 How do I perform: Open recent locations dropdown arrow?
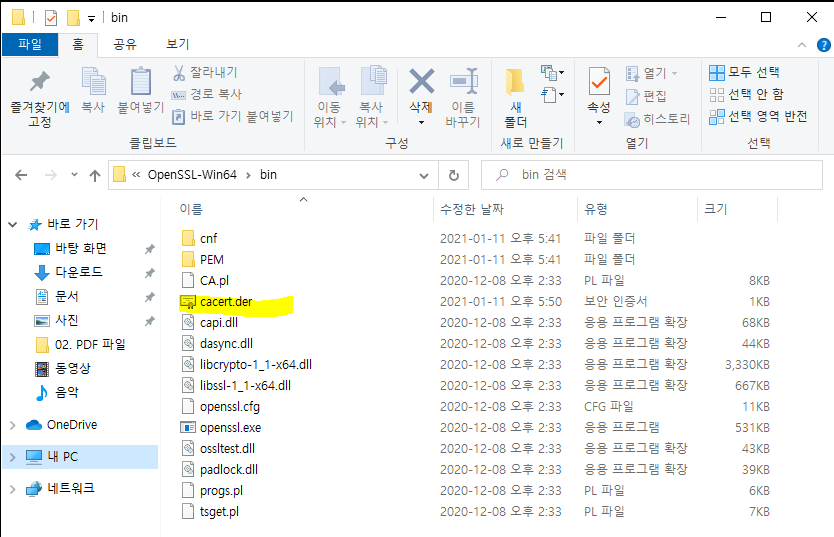point(74,175)
